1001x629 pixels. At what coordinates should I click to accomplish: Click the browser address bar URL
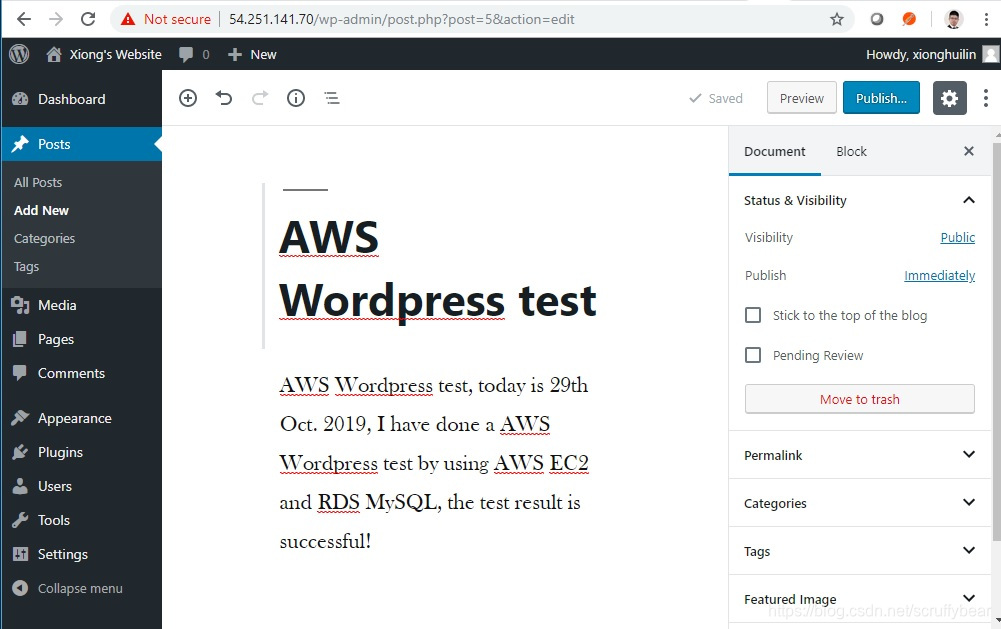coord(402,19)
